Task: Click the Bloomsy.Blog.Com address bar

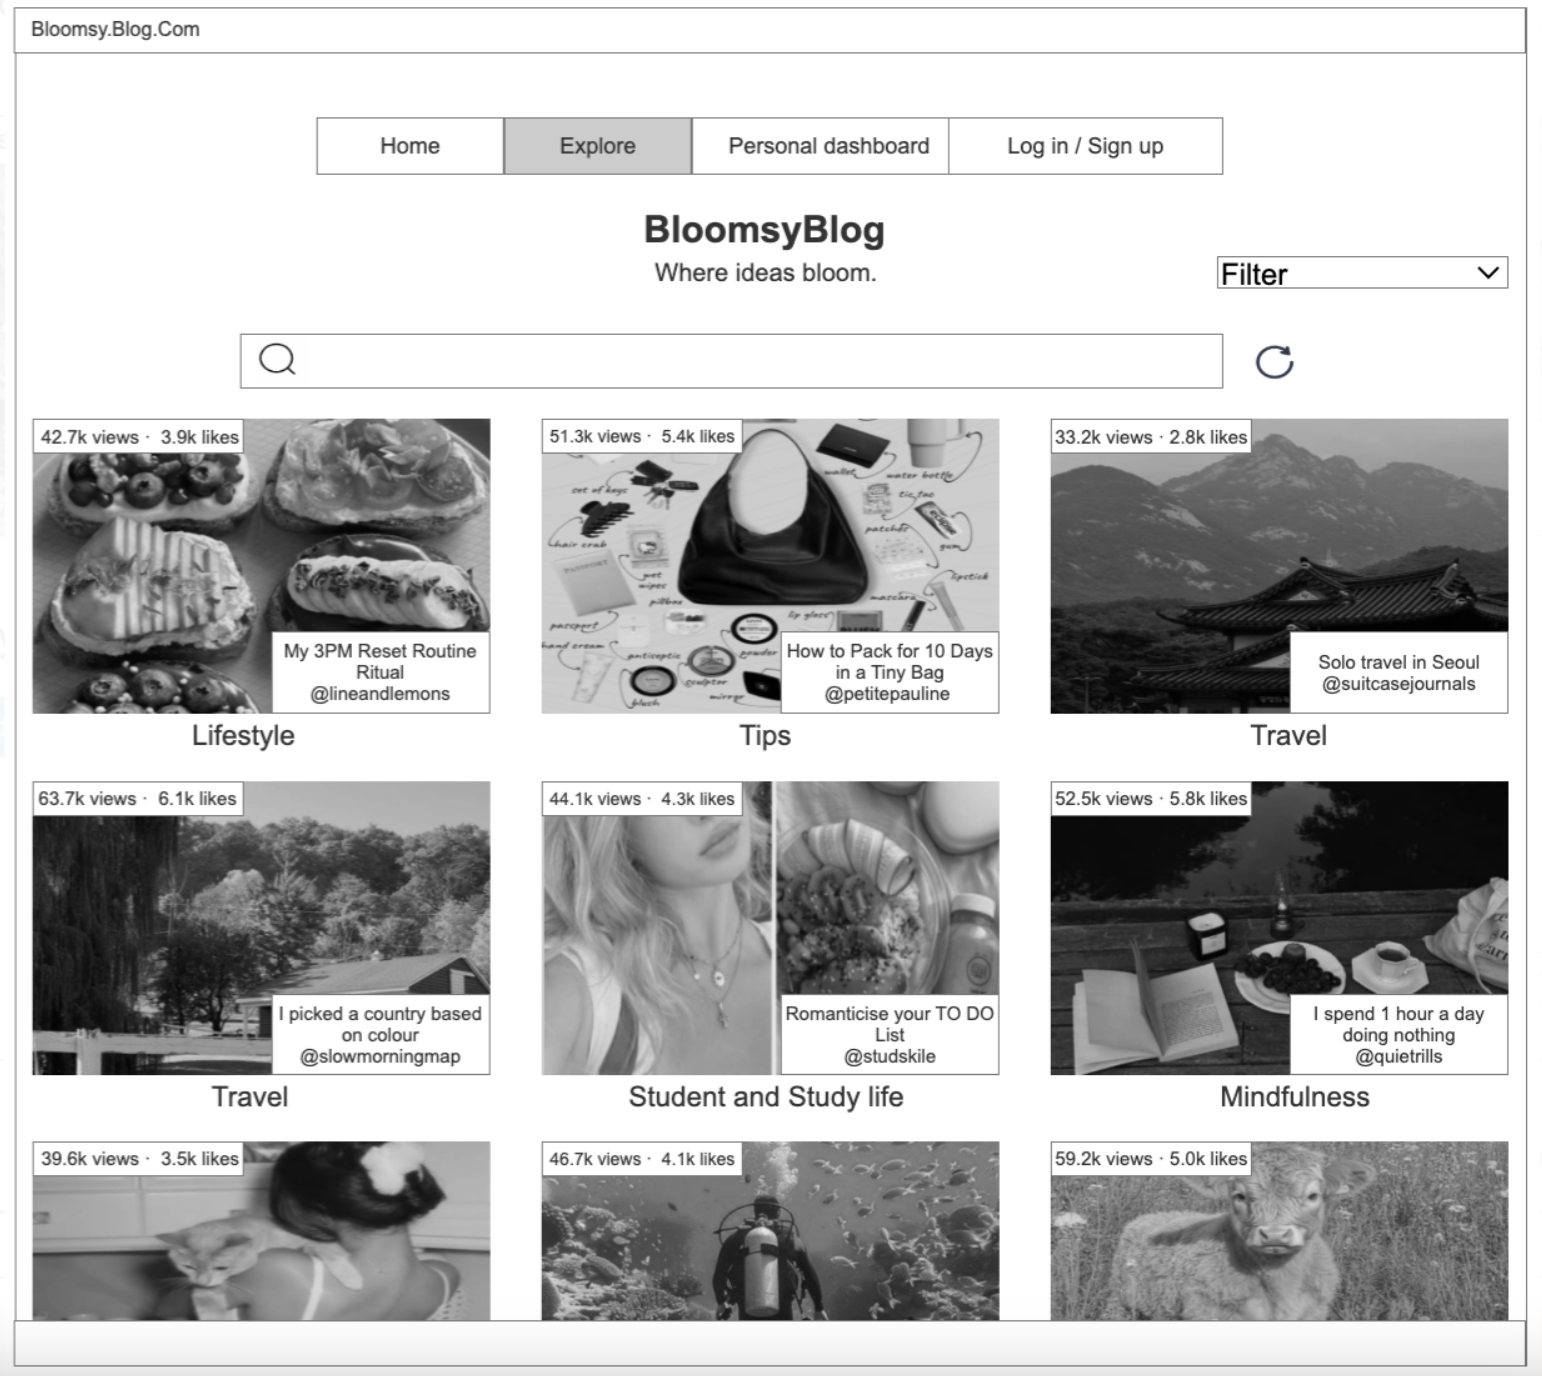Action: (770, 30)
